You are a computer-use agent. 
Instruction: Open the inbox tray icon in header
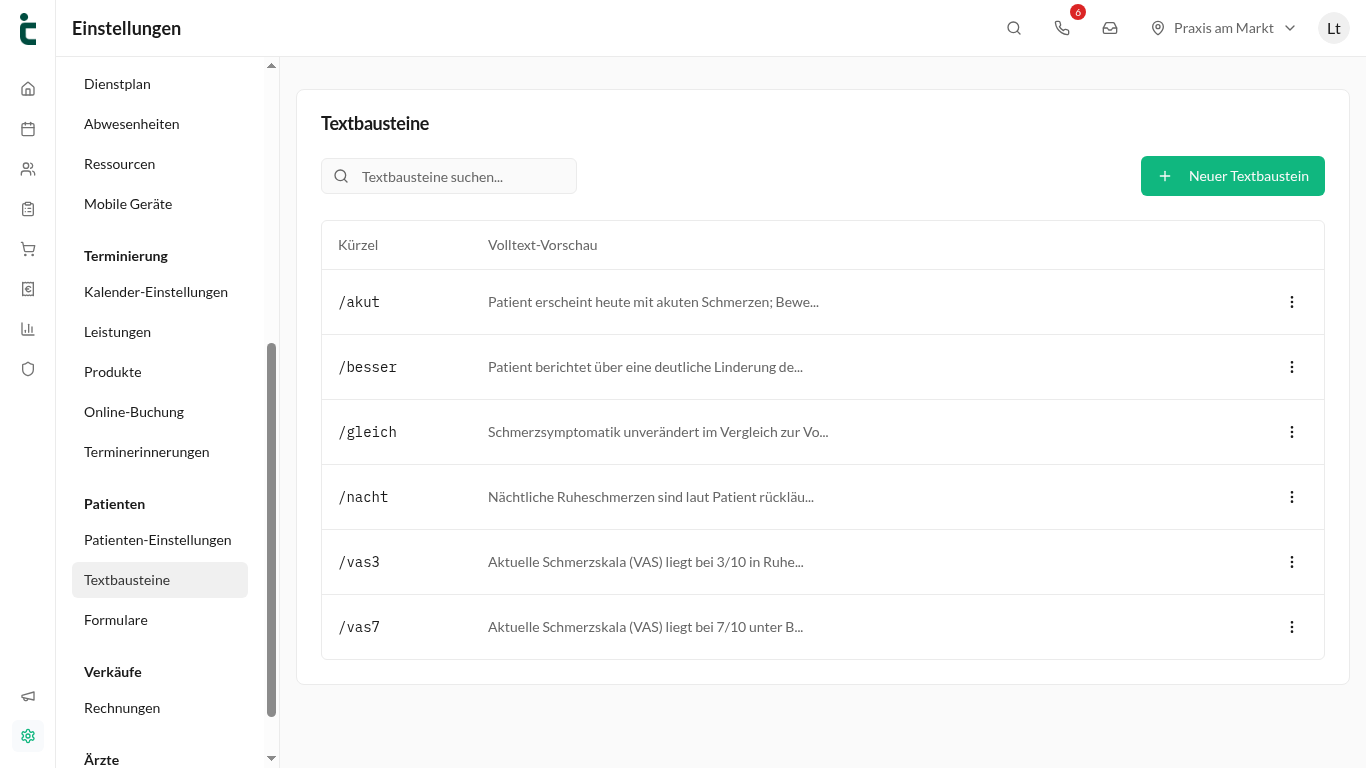tap(1110, 28)
